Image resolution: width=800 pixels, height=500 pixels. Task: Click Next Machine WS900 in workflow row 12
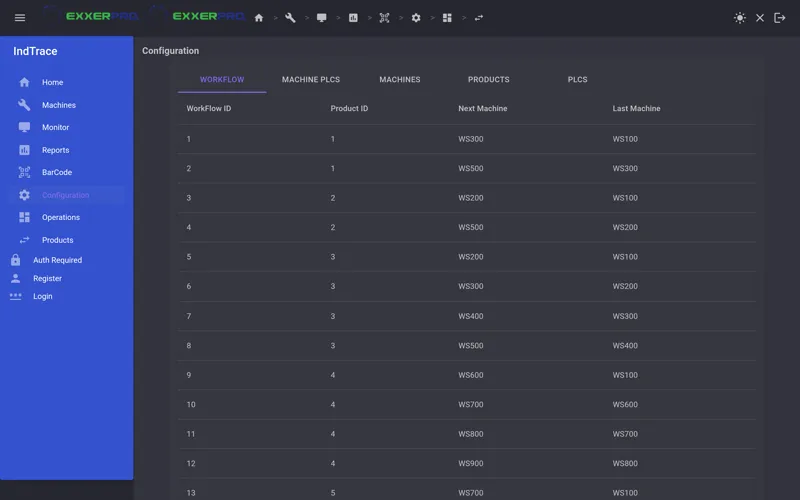[470, 464]
